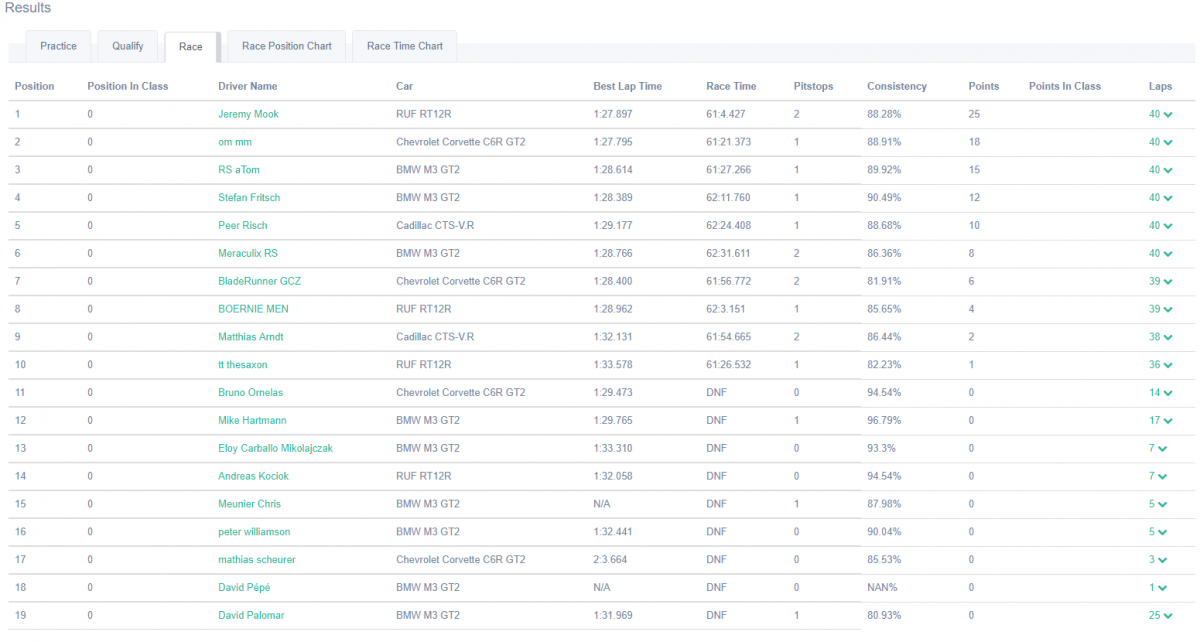Switch to the Practice tab

[58, 46]
